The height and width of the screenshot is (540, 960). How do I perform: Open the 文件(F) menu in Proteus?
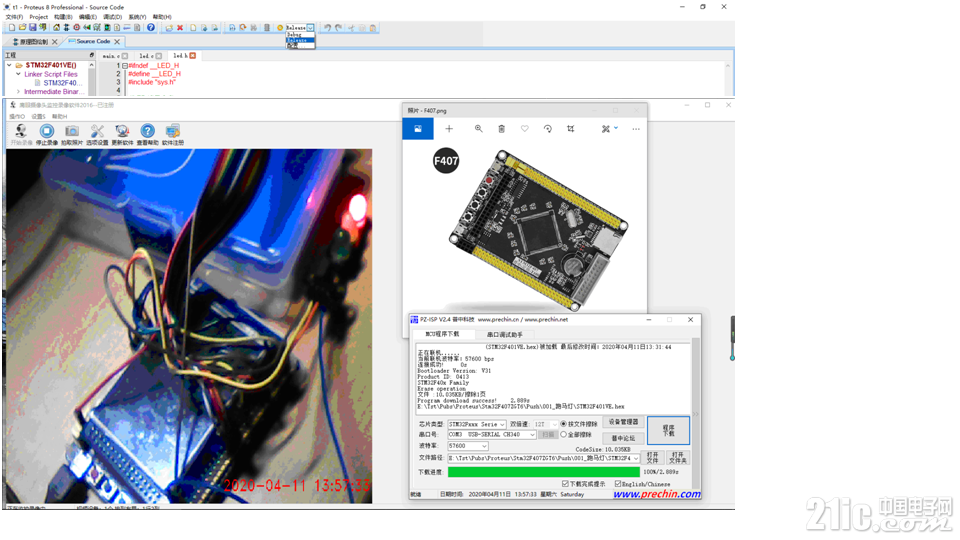(x=14, y=17)
